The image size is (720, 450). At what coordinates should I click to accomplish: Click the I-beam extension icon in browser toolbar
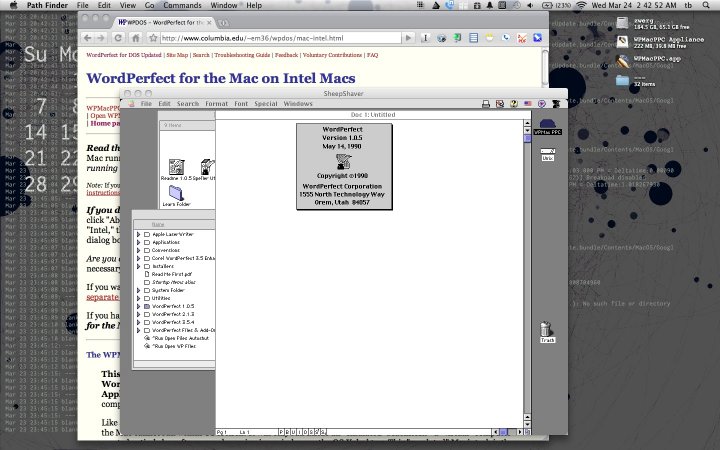[425, 38]
